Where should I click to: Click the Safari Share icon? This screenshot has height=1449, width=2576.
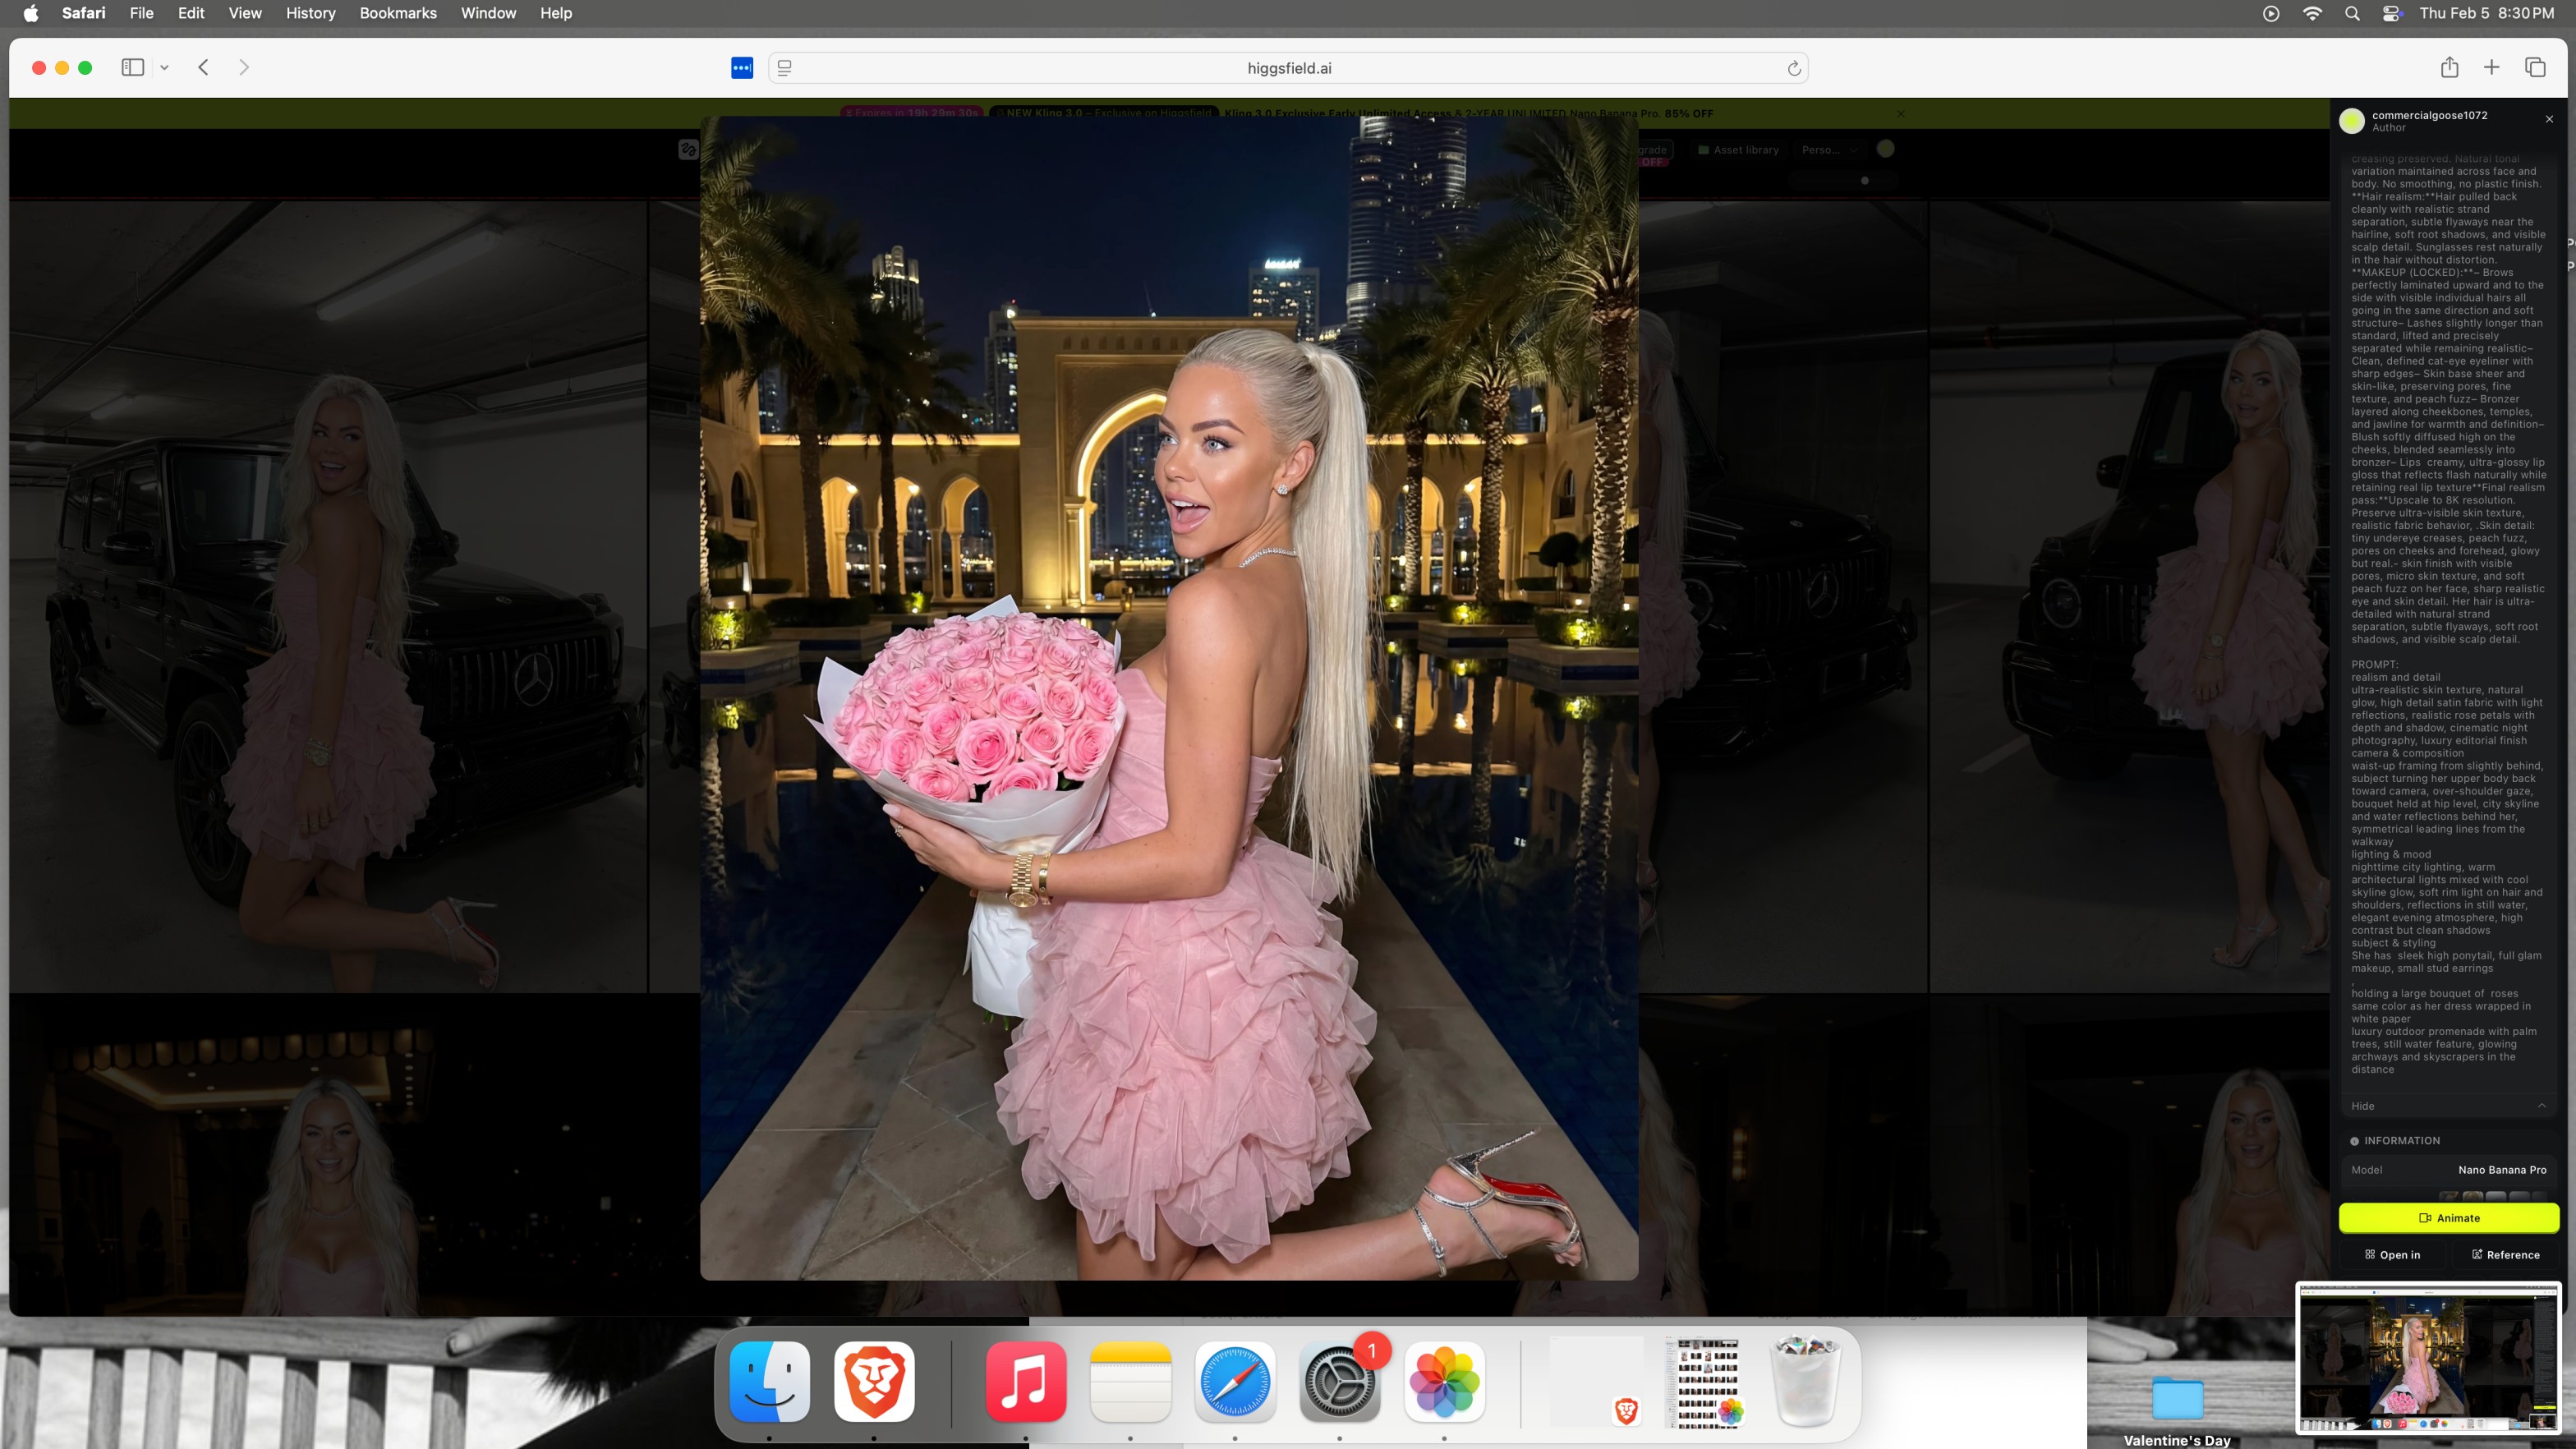(x=2449, y=67)
